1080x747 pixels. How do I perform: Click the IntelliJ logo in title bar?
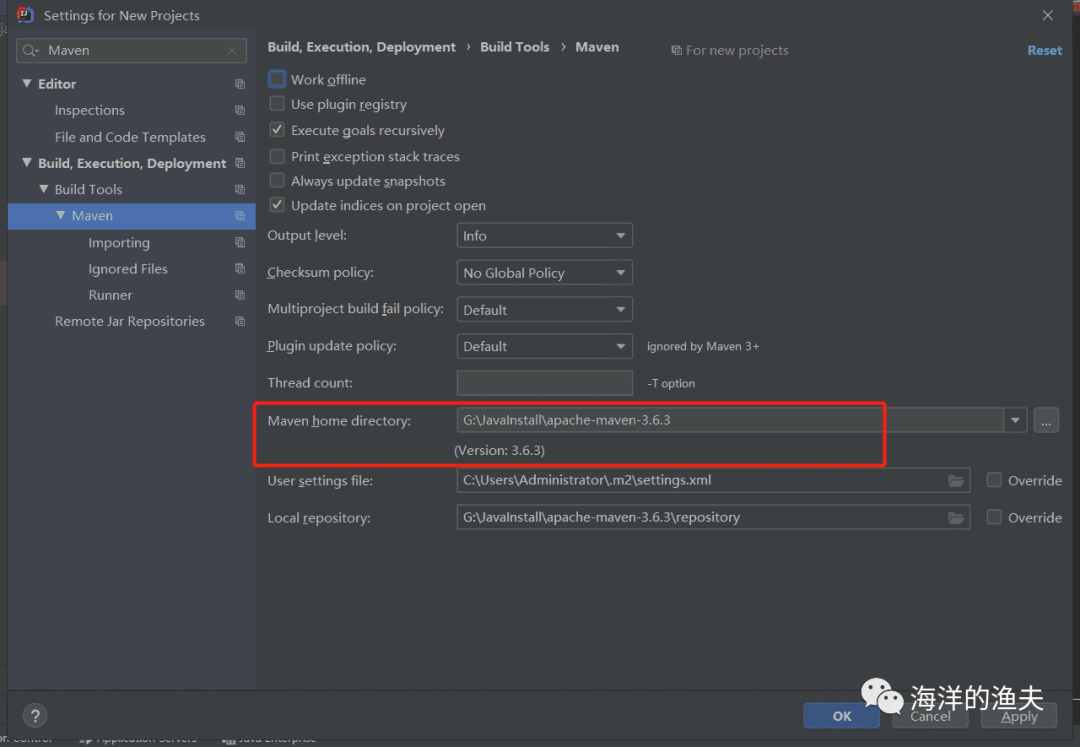pyautogui.click(x=25, y=15)
